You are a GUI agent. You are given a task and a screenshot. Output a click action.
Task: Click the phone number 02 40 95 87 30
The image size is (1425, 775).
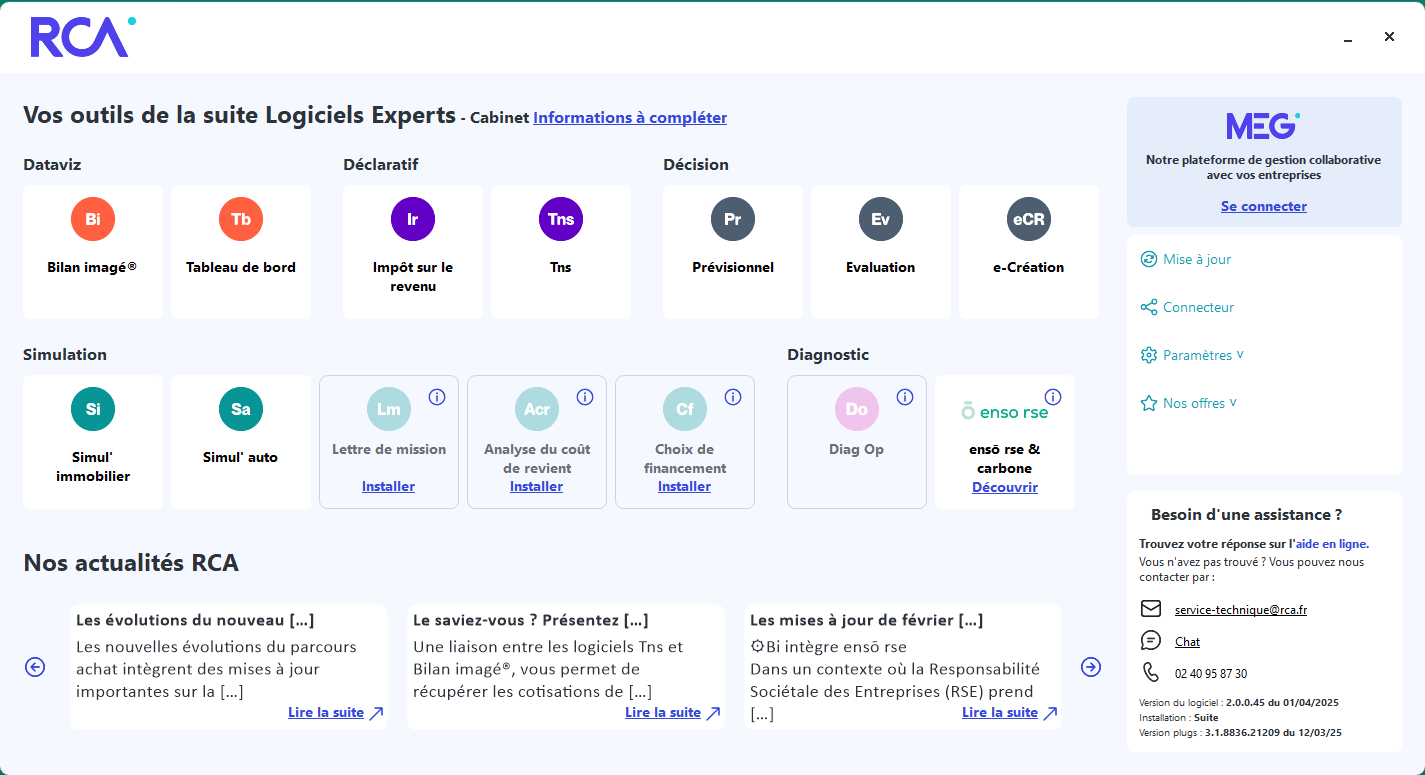pyautogui.click(x=1211, y=674)
